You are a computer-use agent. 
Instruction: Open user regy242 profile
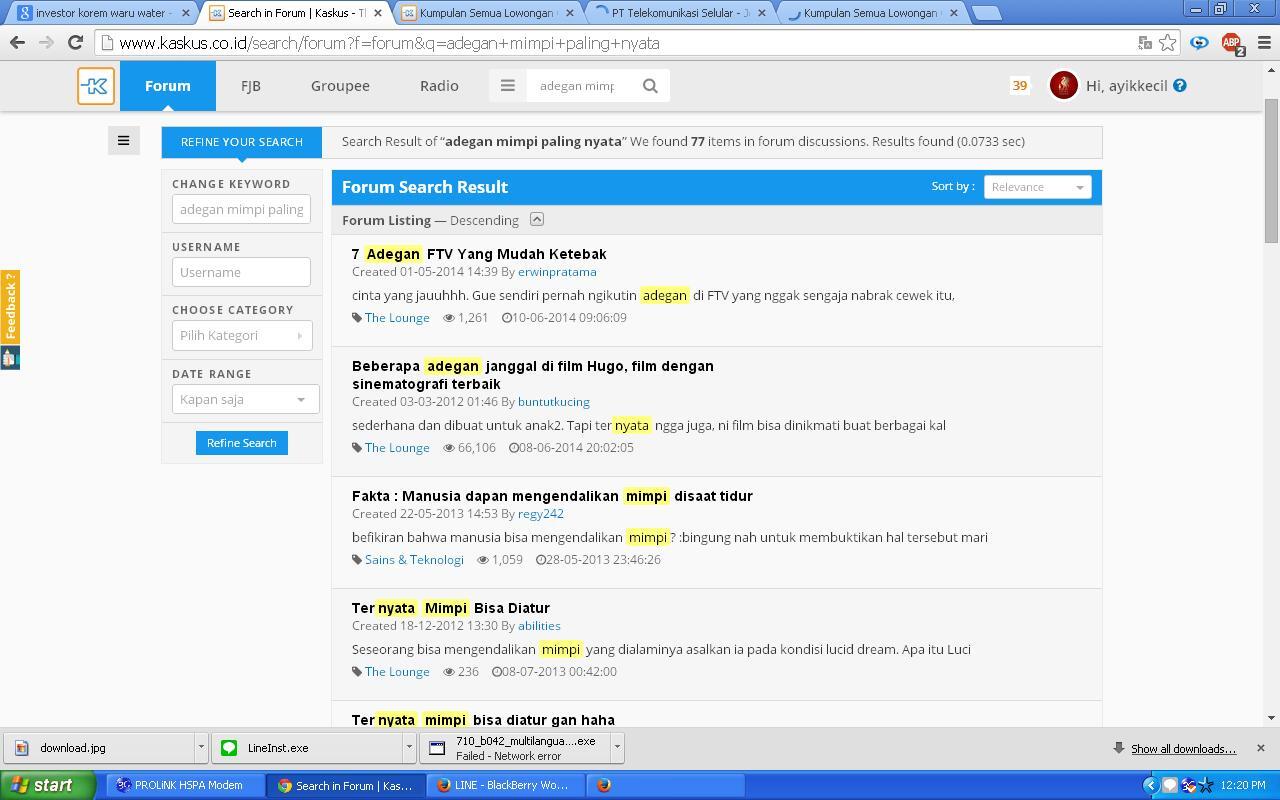pyautogui.click(x=540, y=514)
